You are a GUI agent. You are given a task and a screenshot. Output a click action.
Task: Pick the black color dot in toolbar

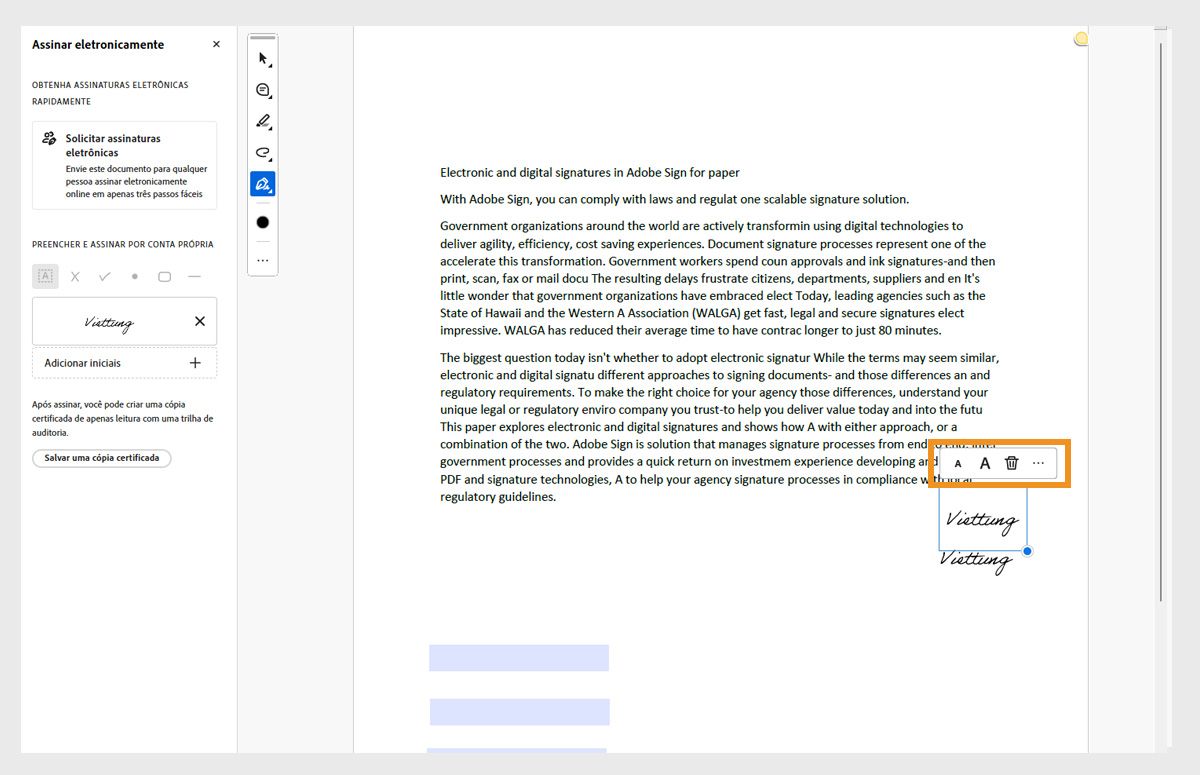coord(262,222)
